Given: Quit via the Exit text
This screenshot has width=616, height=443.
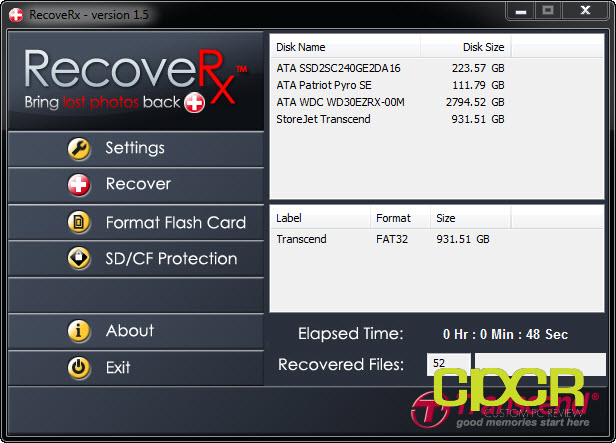Looking at the screenshot, I should (x=118, y=368).
